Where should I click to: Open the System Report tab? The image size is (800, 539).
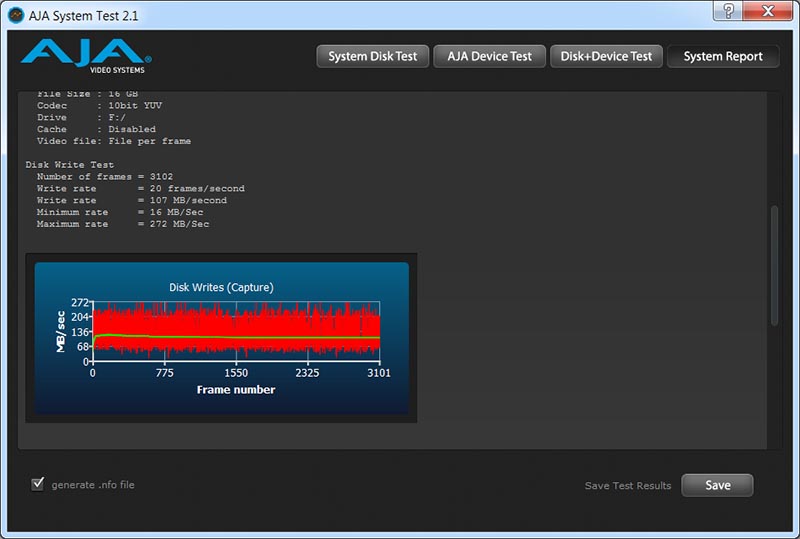pyautogui.click(x=723, y=56)
